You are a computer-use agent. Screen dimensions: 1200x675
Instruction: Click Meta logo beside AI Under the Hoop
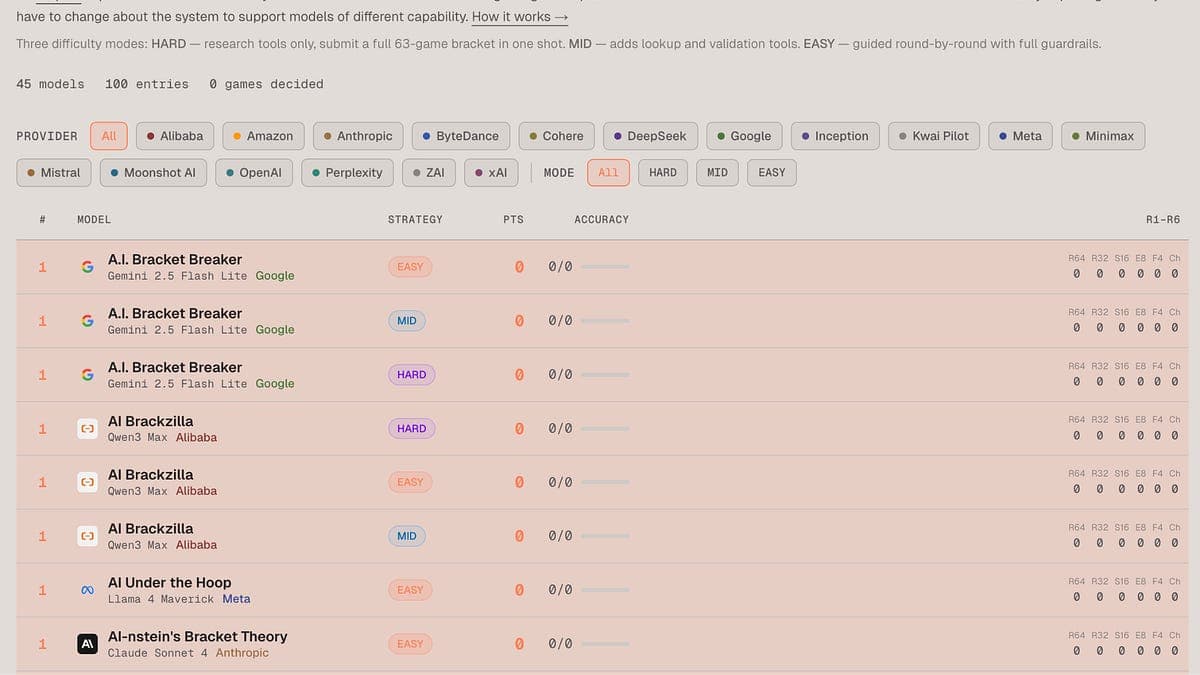coord(88,591)
